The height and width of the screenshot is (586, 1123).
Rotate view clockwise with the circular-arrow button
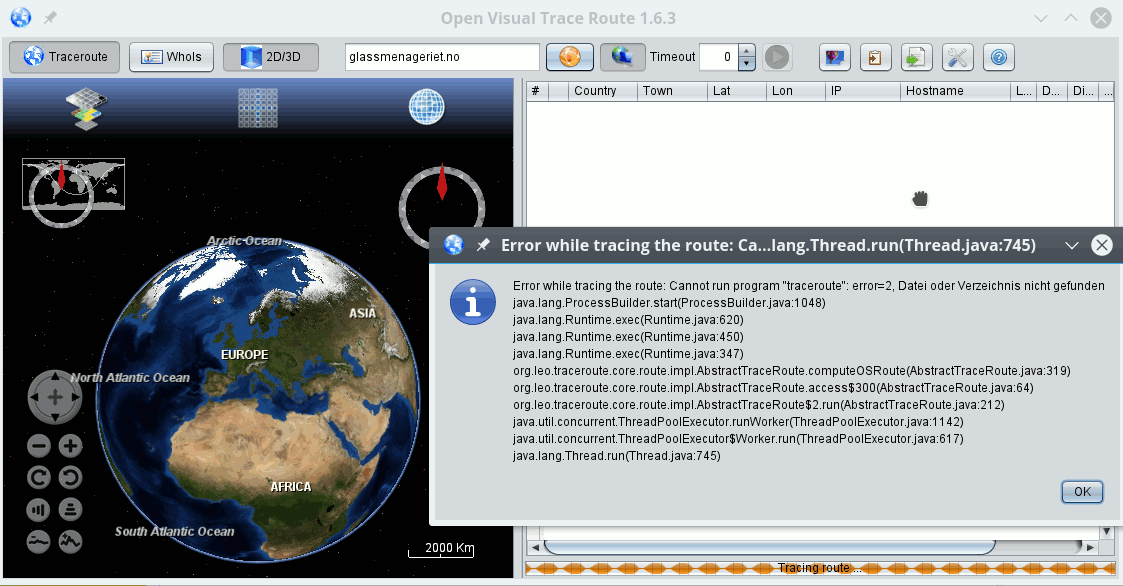click(x=39, y=478)
